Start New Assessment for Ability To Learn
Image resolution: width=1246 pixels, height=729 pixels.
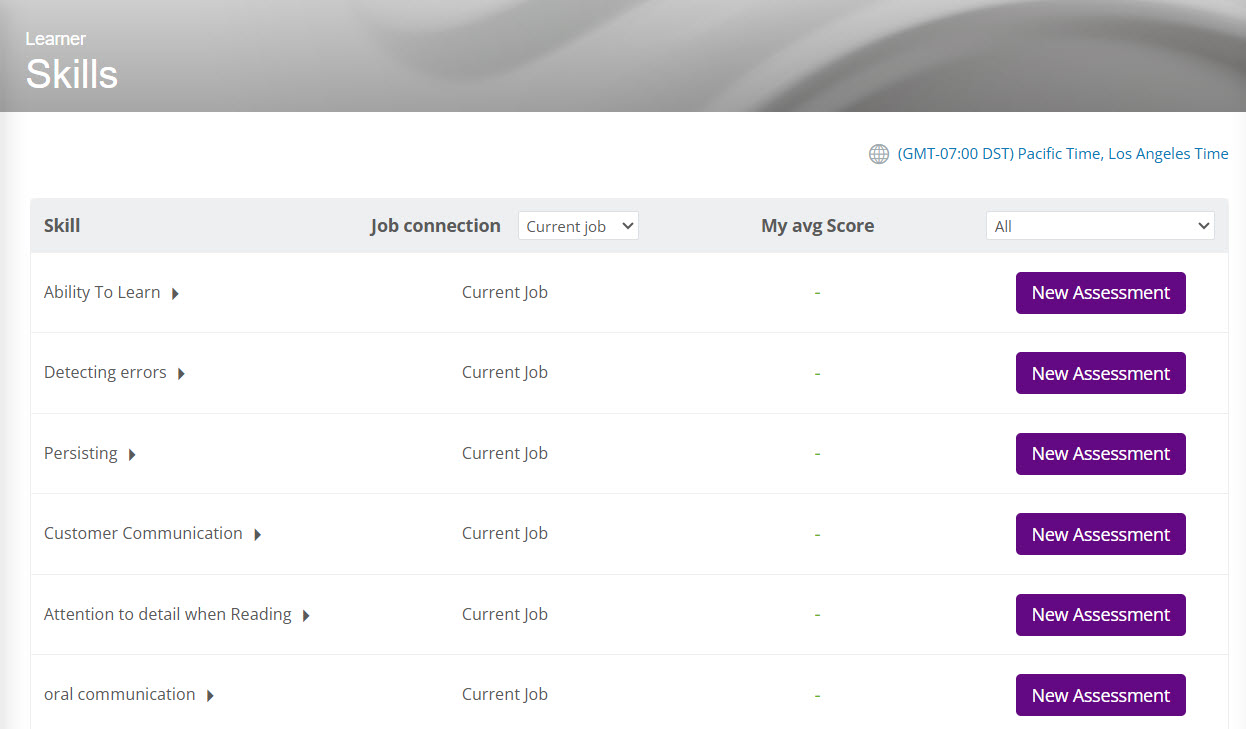pos(1100,293)
